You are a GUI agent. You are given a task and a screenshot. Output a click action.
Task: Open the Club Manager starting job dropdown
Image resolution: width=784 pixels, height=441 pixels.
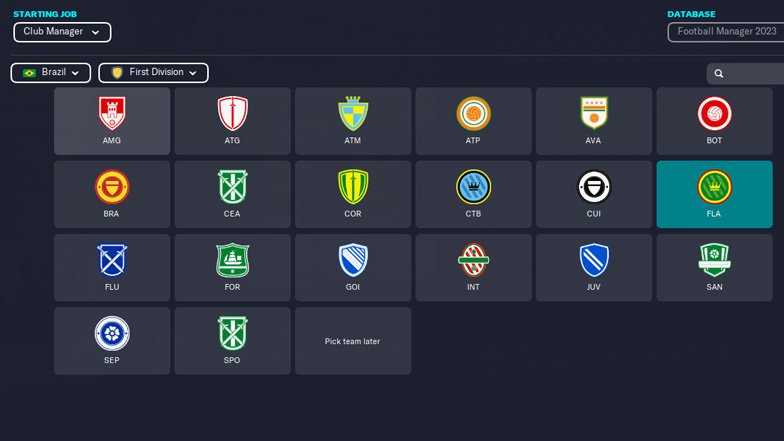62,32
